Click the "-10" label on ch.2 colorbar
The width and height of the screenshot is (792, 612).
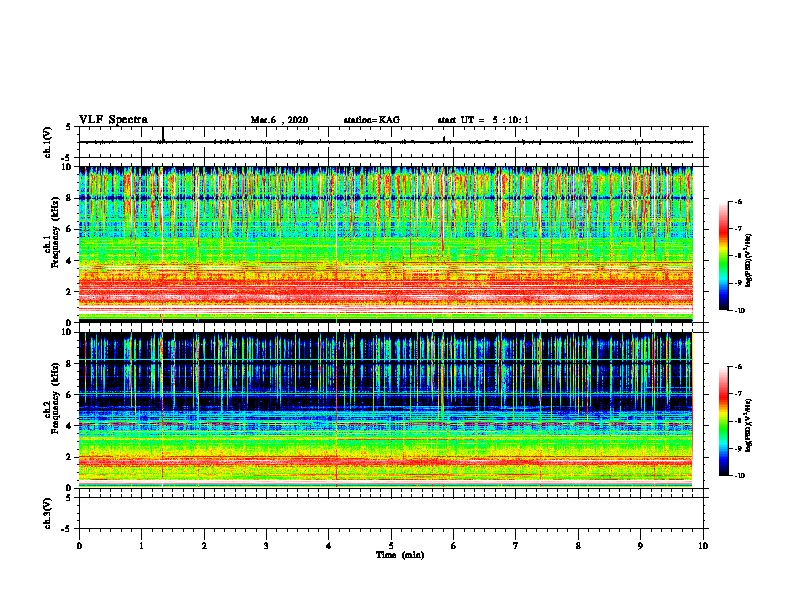click(739, 476)
